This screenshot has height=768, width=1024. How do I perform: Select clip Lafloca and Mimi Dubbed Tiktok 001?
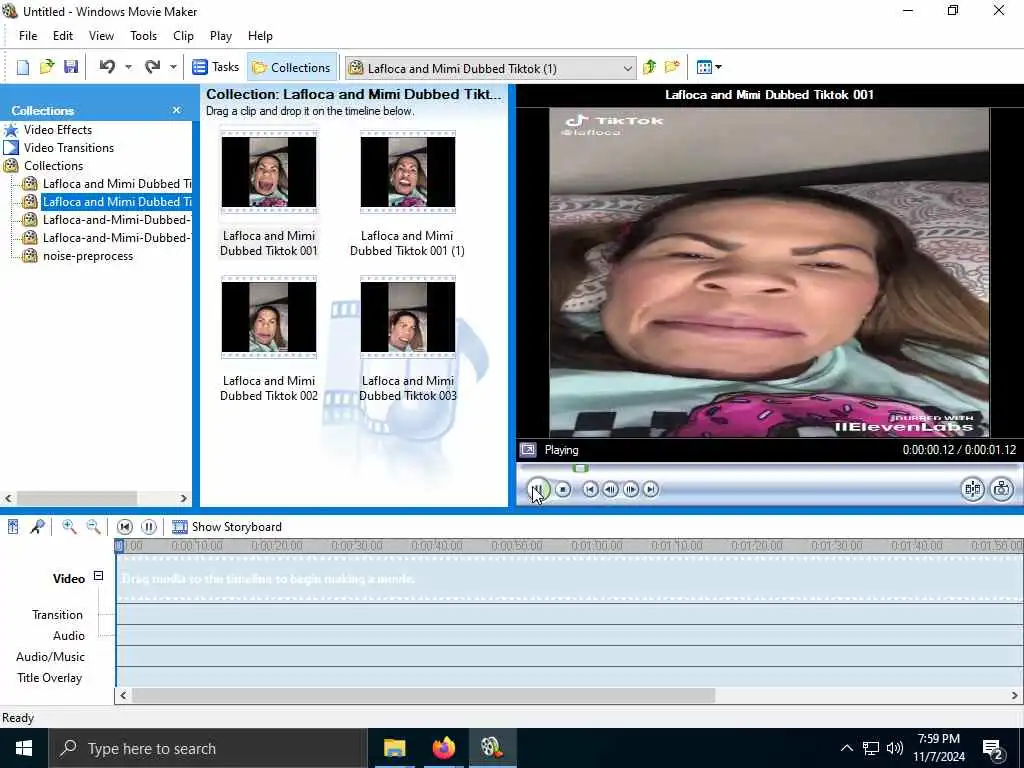point(268,195)
